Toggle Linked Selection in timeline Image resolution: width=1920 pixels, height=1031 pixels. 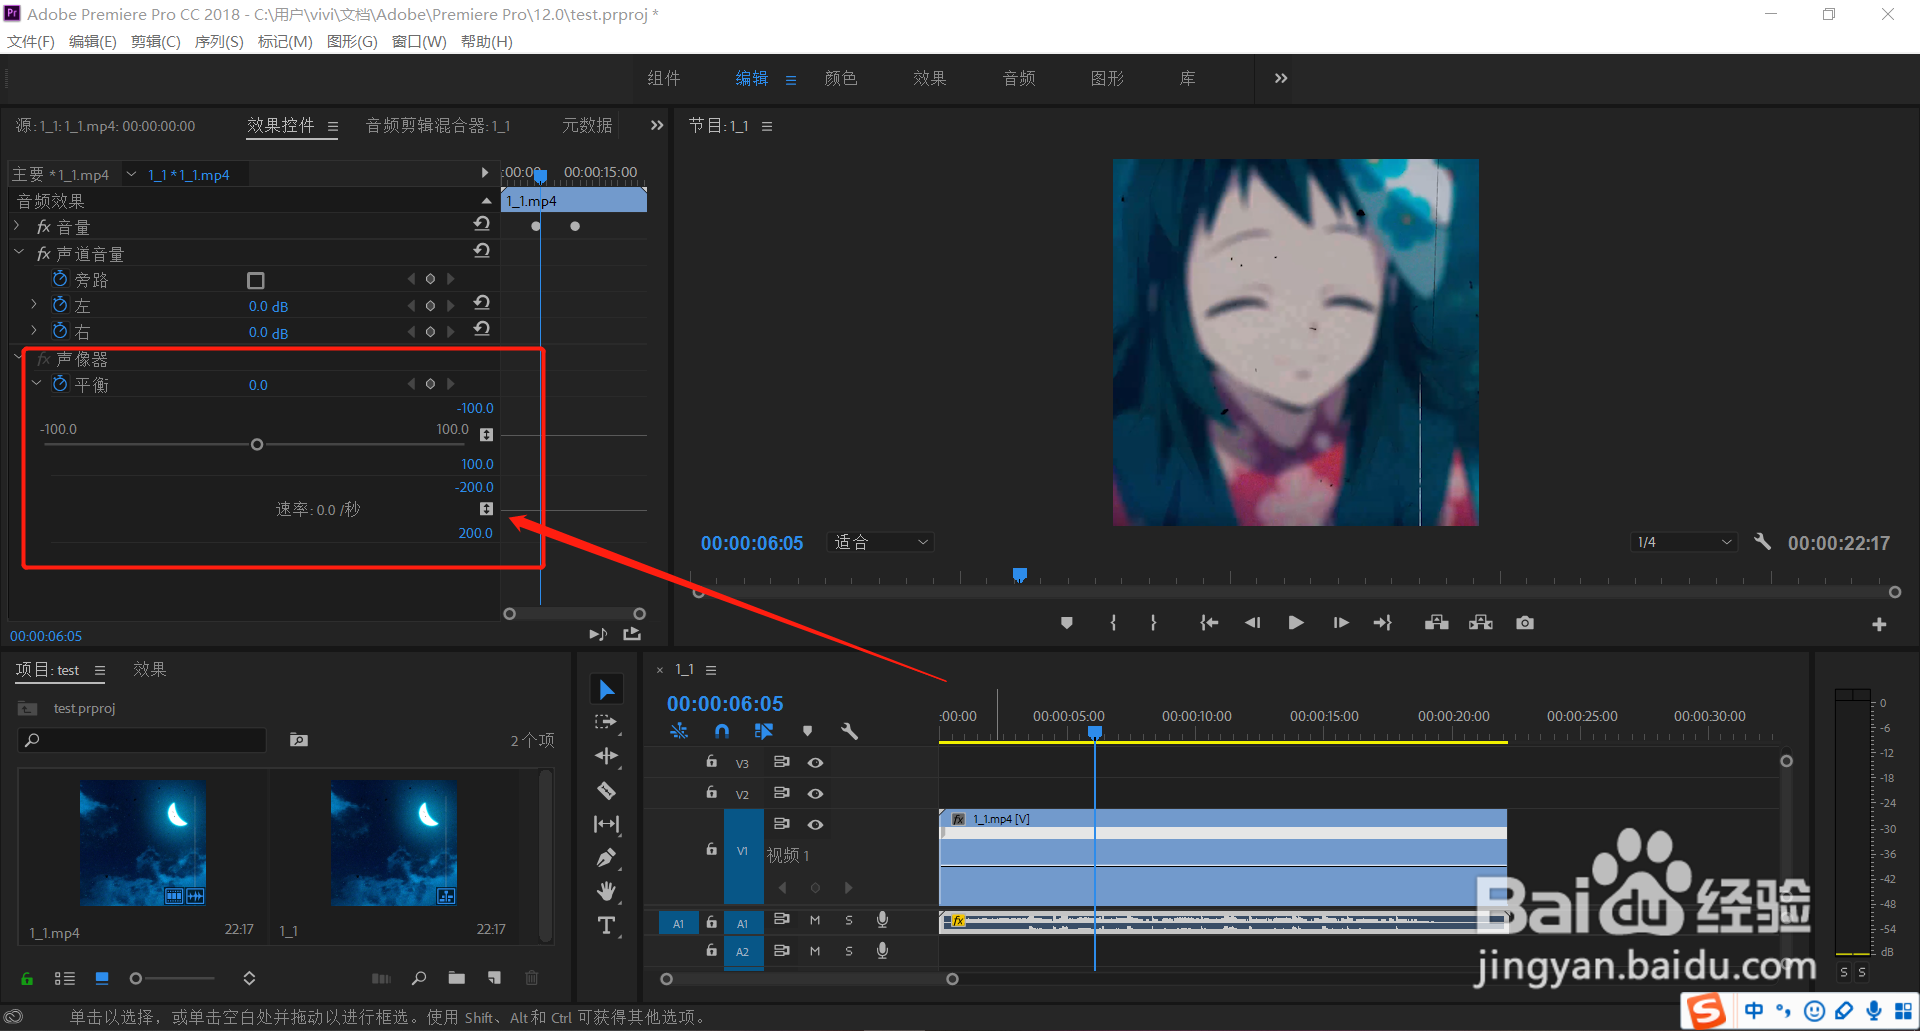(764, 731)
